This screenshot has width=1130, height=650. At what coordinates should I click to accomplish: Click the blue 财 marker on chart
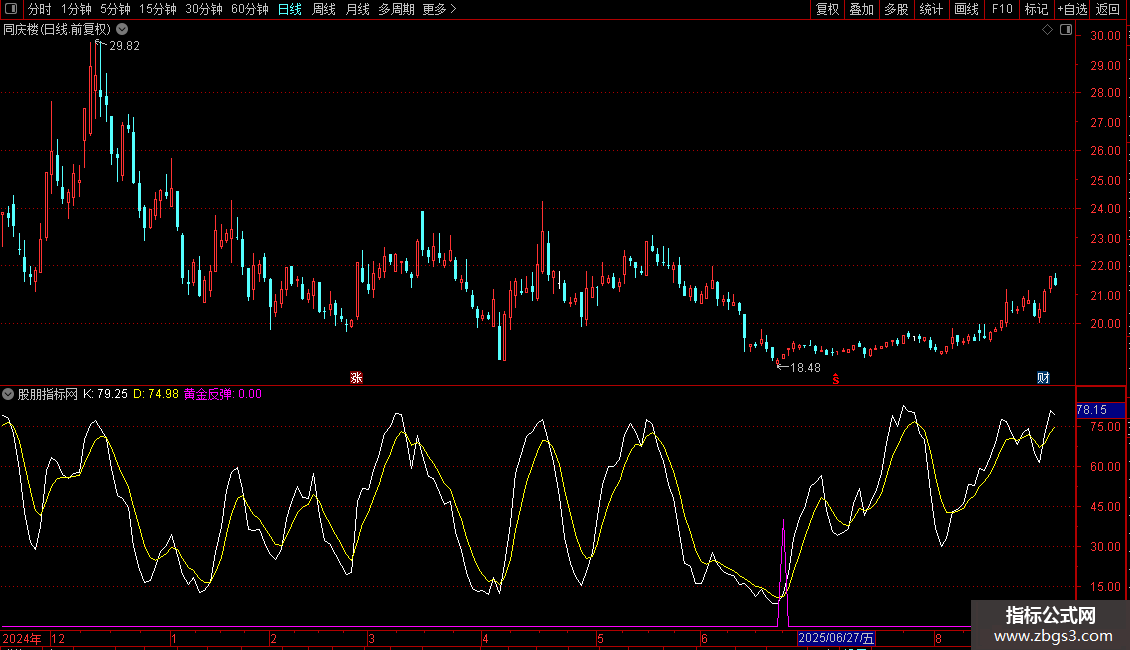(1043, 378)
